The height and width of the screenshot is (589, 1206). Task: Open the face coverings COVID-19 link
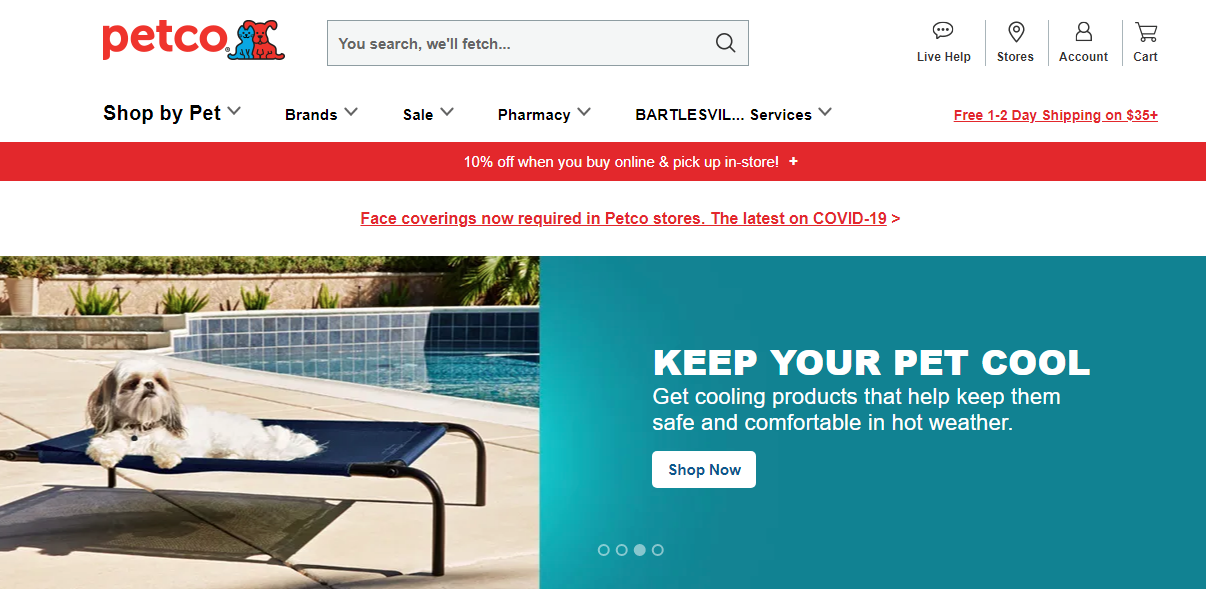624,218
